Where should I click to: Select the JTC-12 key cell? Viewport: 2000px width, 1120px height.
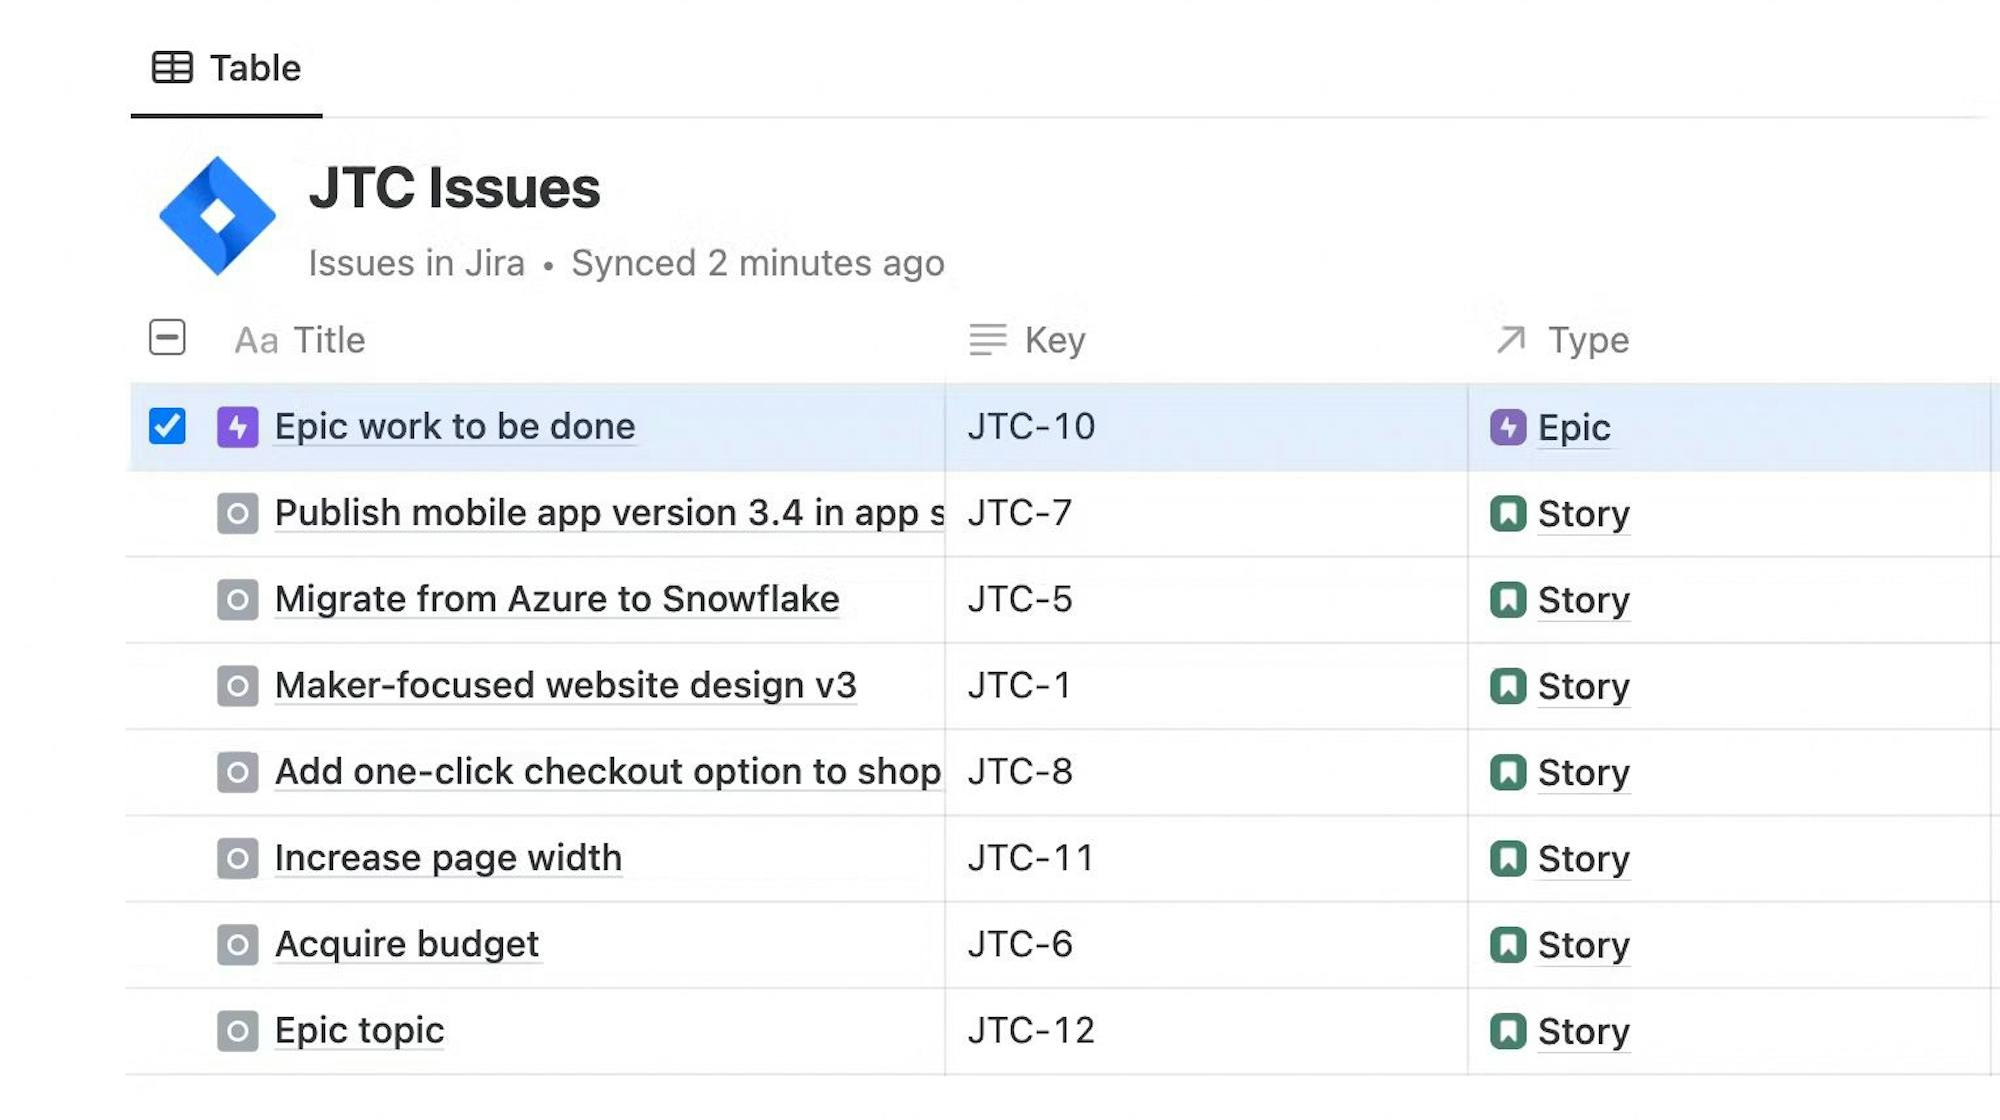pyautogui.click(x=1206, y=1030)
